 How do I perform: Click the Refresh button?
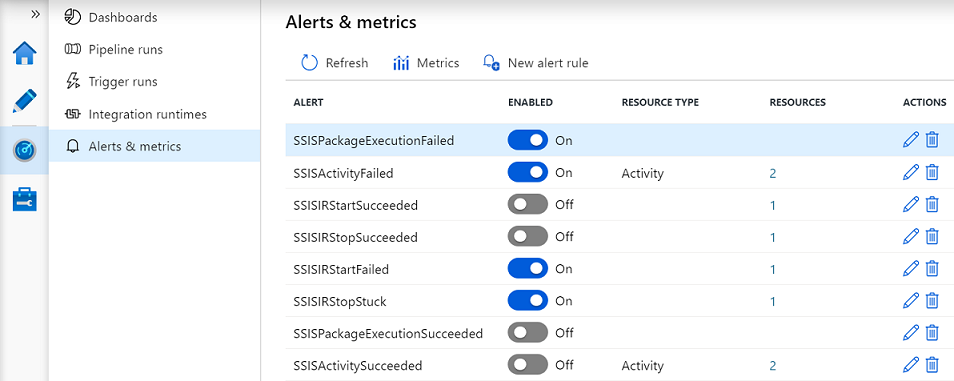tap(335, 63)
